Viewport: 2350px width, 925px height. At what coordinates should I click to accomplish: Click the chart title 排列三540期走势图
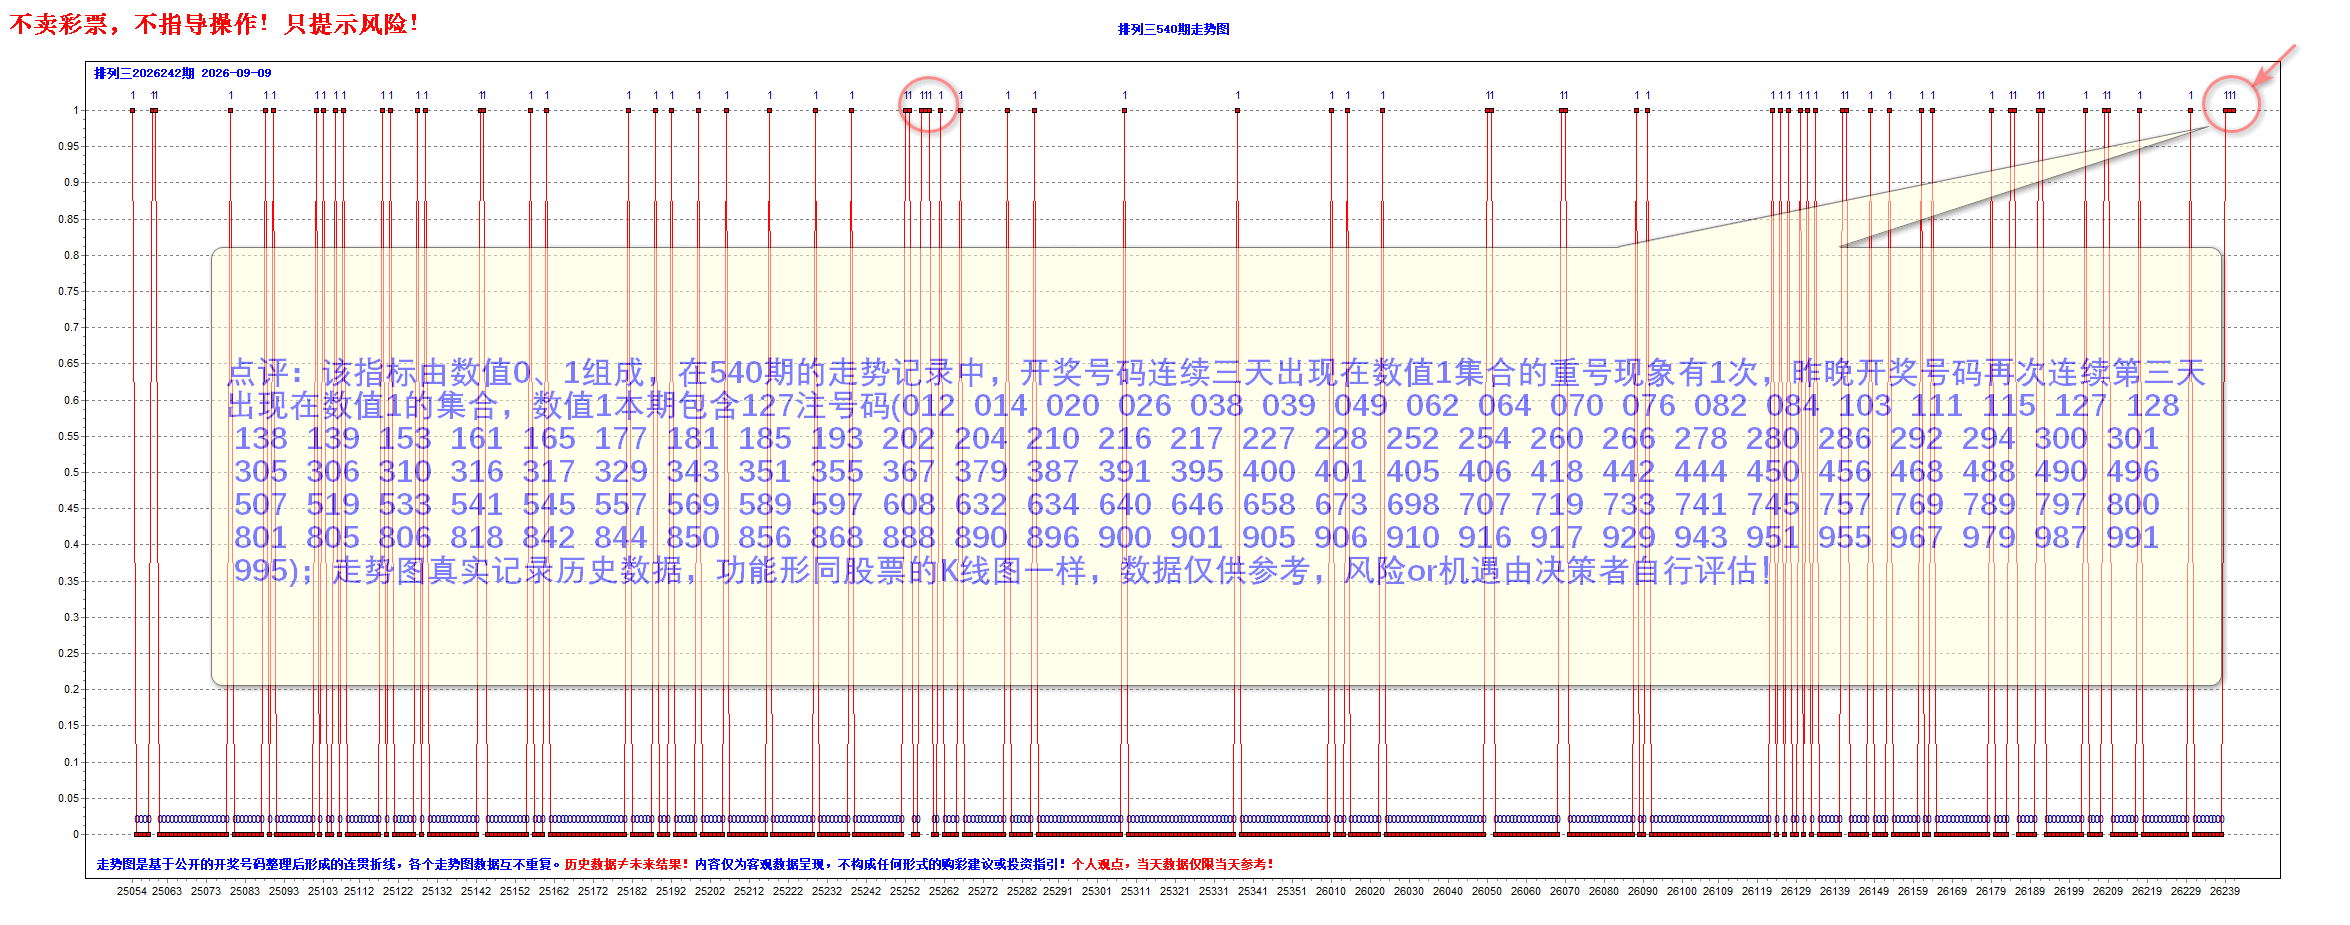[x=1173, y=29]
